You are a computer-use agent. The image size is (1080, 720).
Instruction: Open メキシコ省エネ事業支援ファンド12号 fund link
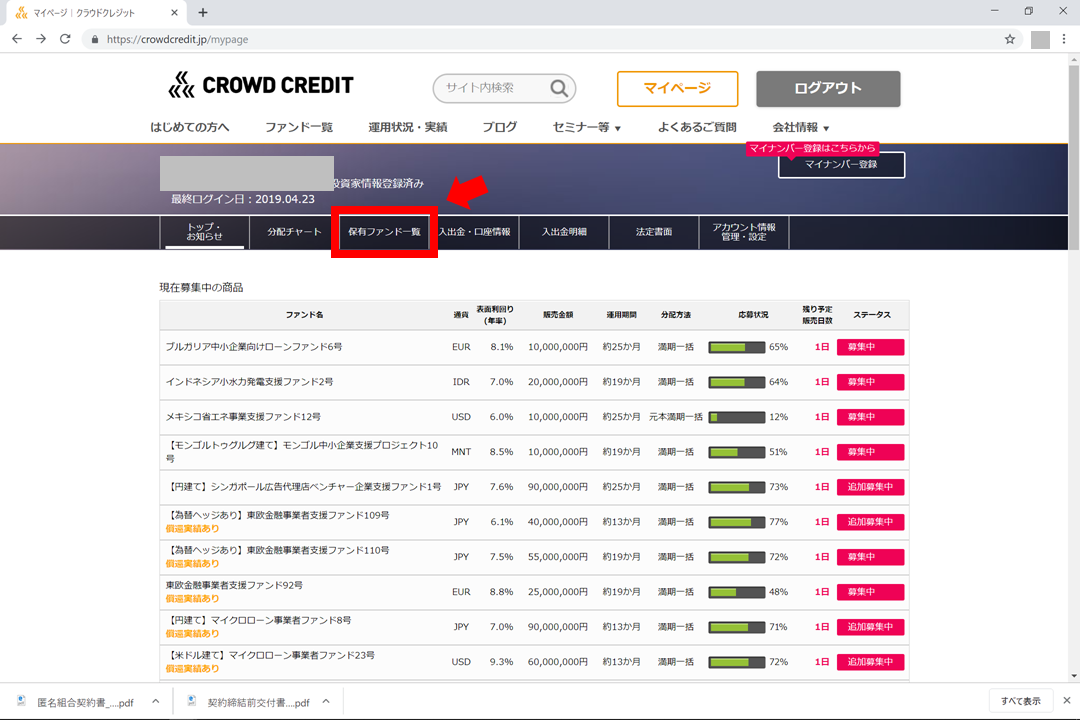(243, 417)
